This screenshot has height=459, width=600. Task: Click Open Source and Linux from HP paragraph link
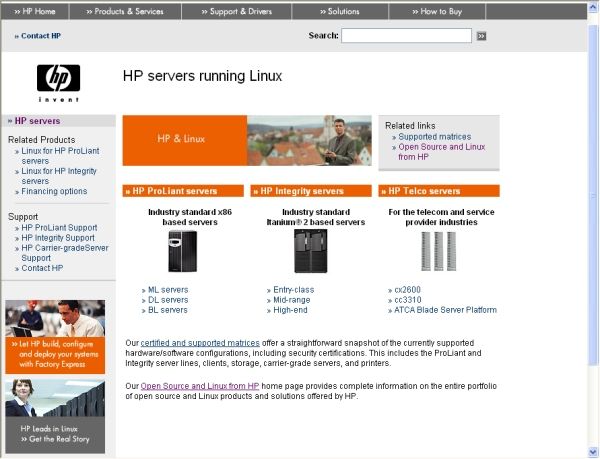pos(200,386)
